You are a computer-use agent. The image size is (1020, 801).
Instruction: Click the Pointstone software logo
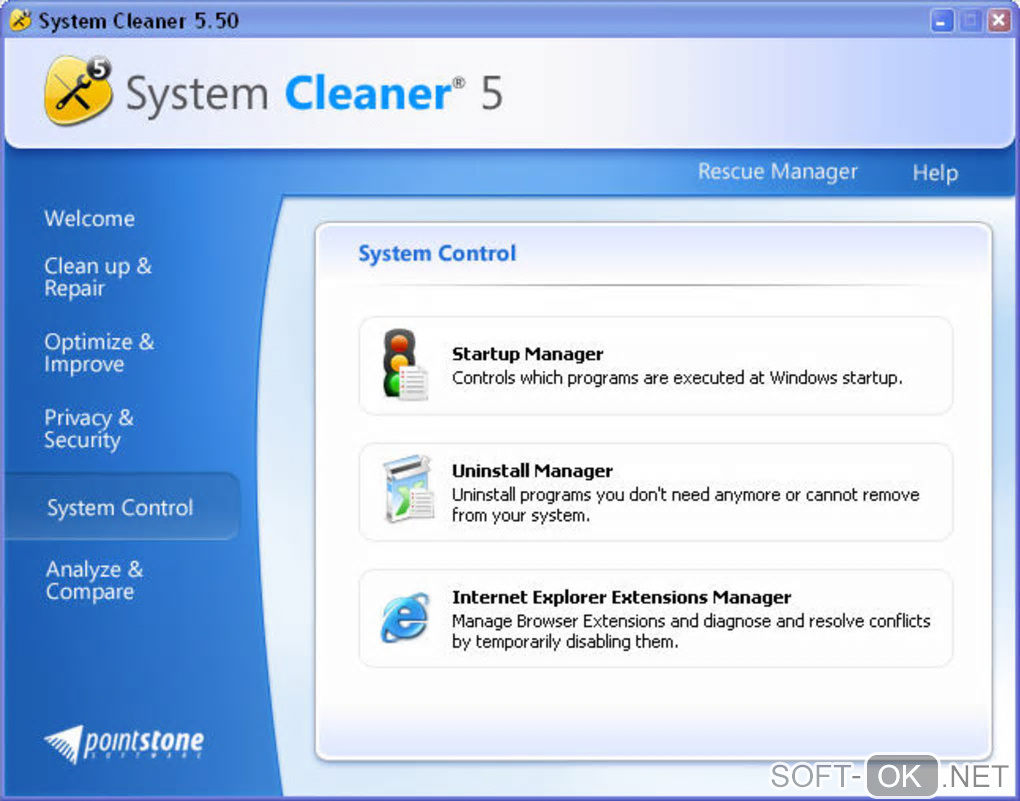pyautogui.click(x=124, y=744)
